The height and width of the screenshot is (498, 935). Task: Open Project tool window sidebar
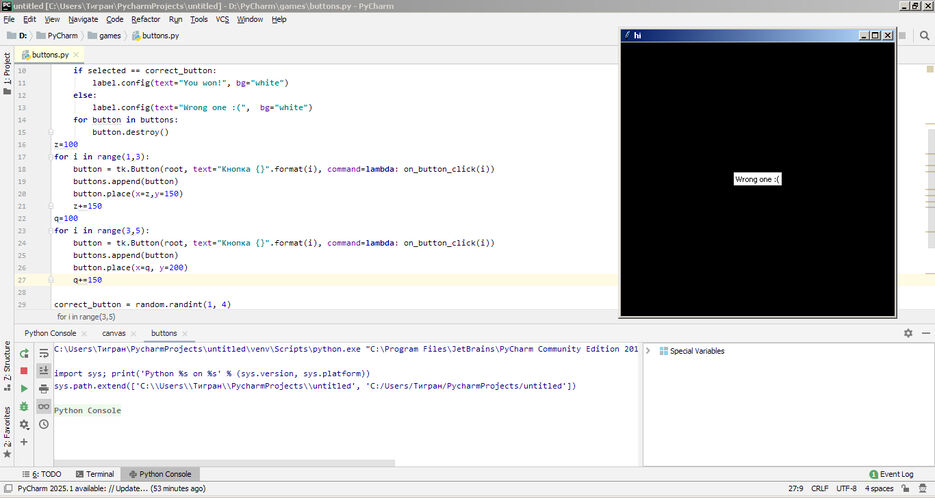7,73
